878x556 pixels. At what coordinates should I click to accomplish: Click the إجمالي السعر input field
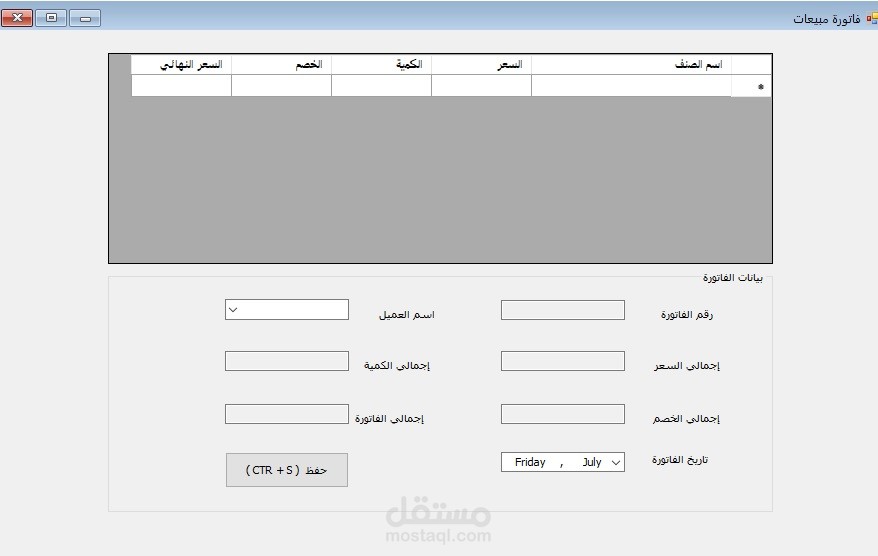[563, 361]
